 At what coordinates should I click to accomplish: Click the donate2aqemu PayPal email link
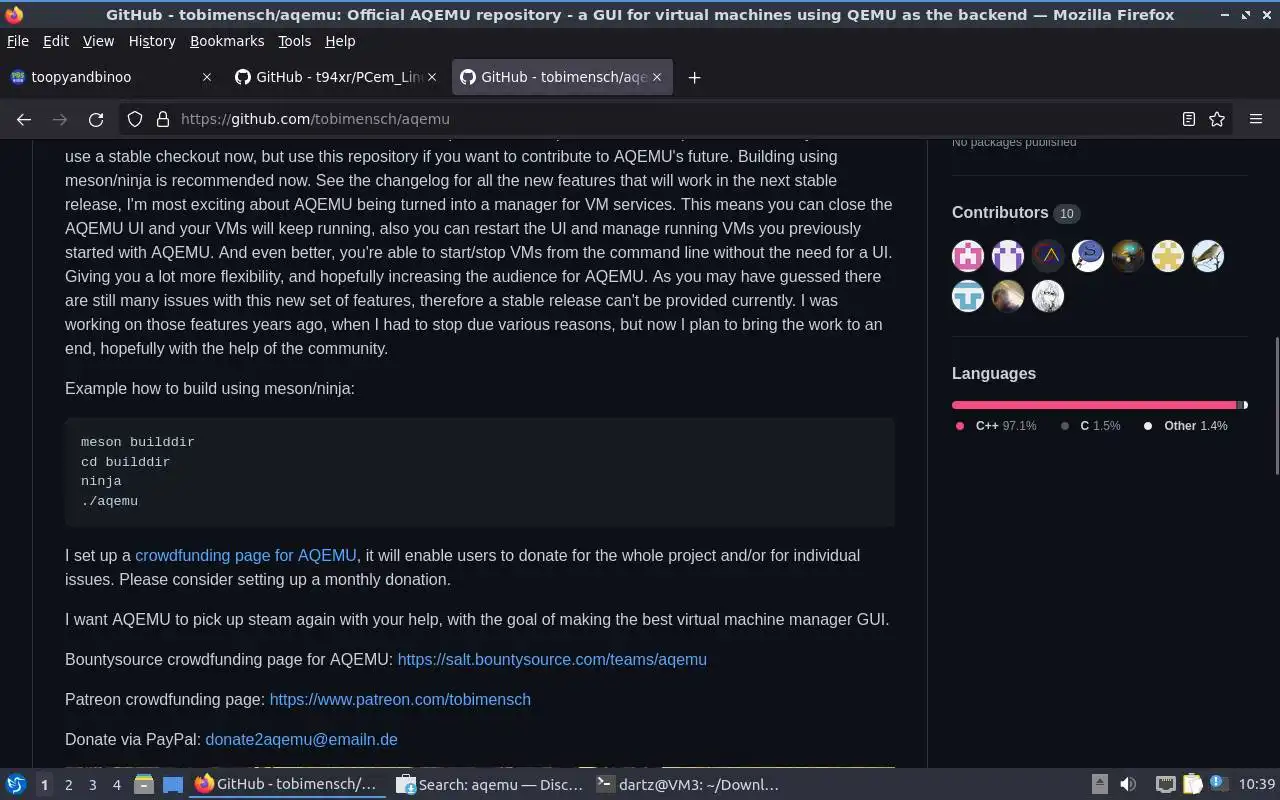tap(301, 739)
